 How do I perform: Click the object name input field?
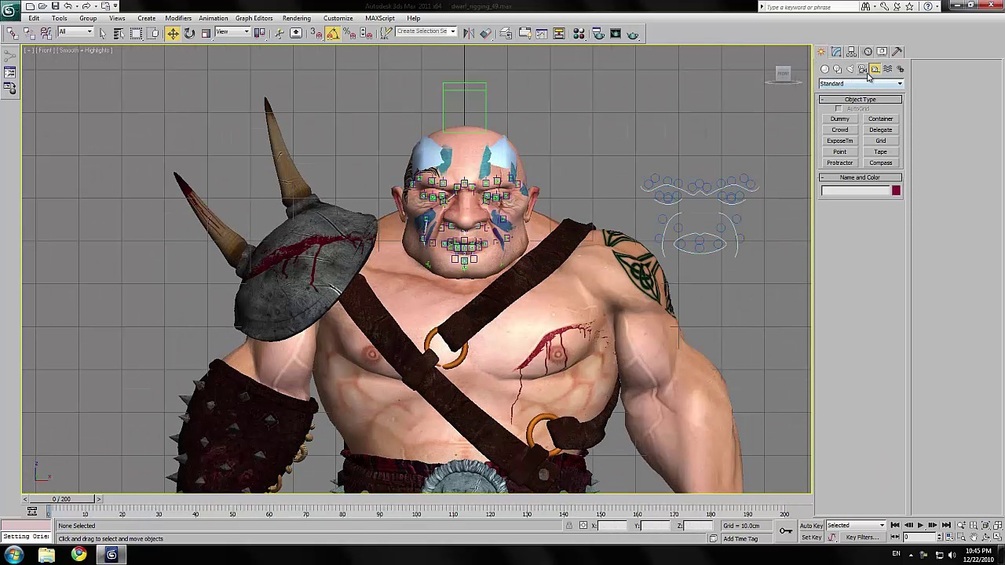(x=856, y=190)
